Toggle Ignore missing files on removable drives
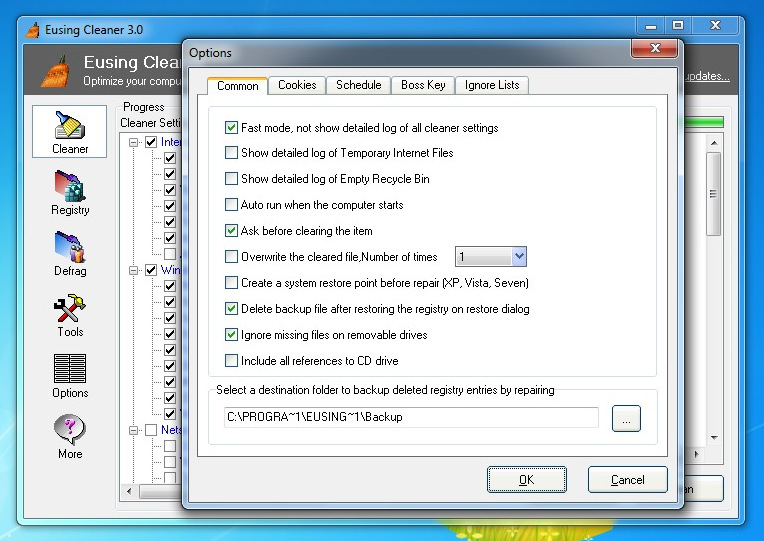The width and height of the screenshot is (764, 541). 231,334
